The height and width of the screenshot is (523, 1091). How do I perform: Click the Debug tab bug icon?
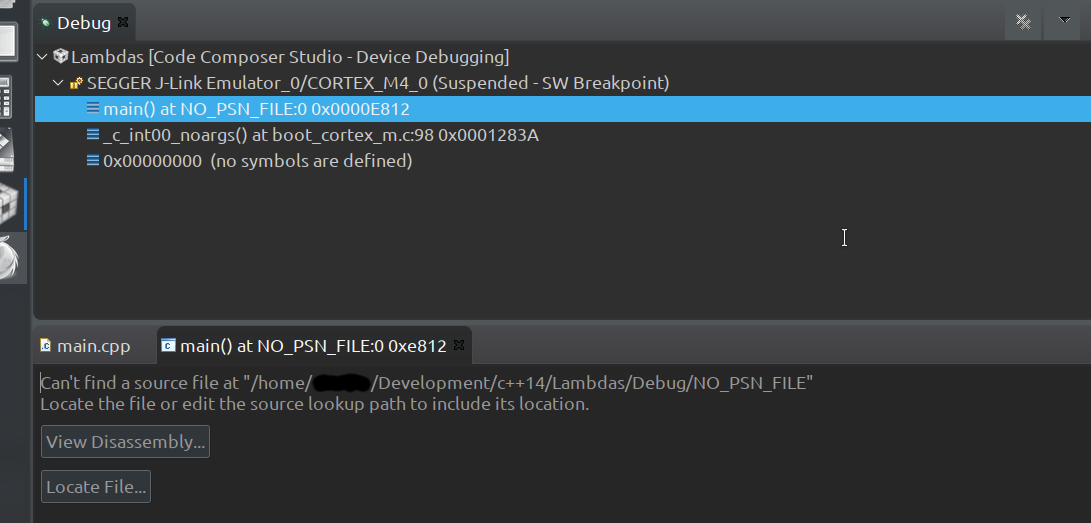pyautogui.click(x=46, y=22)
